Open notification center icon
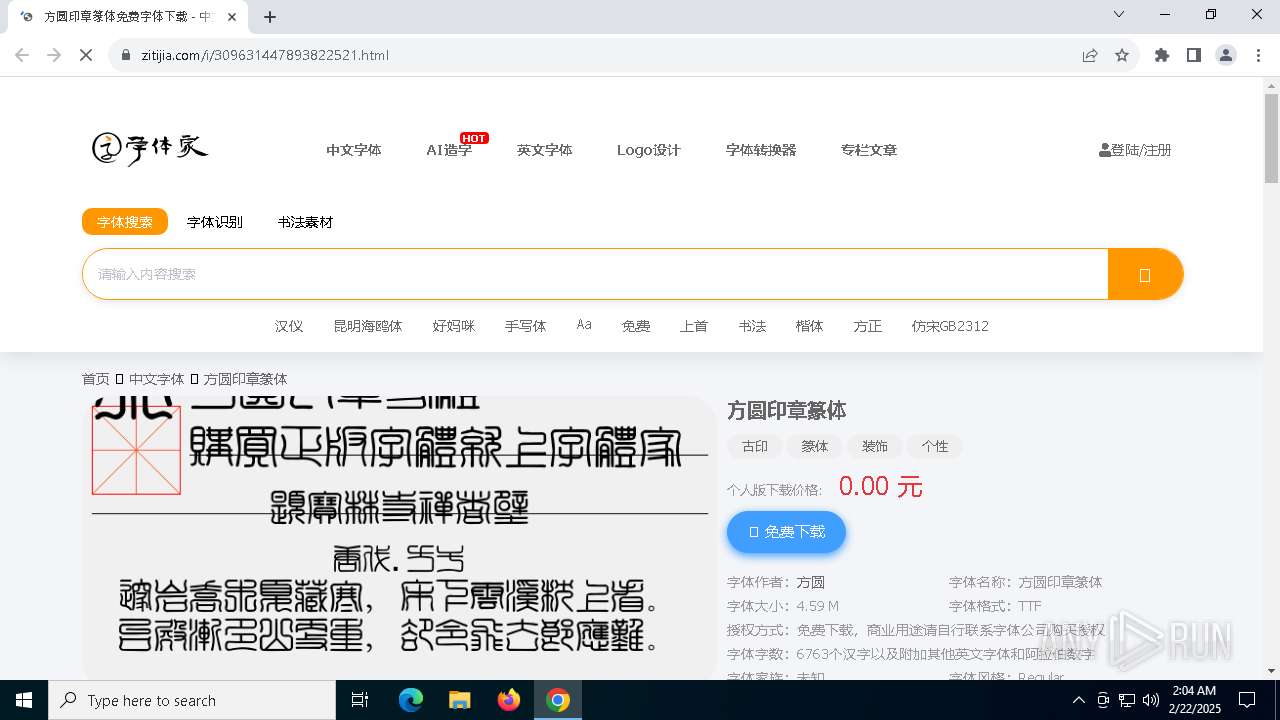Viewport: 1280px width, 720px height. (1247, 700)
